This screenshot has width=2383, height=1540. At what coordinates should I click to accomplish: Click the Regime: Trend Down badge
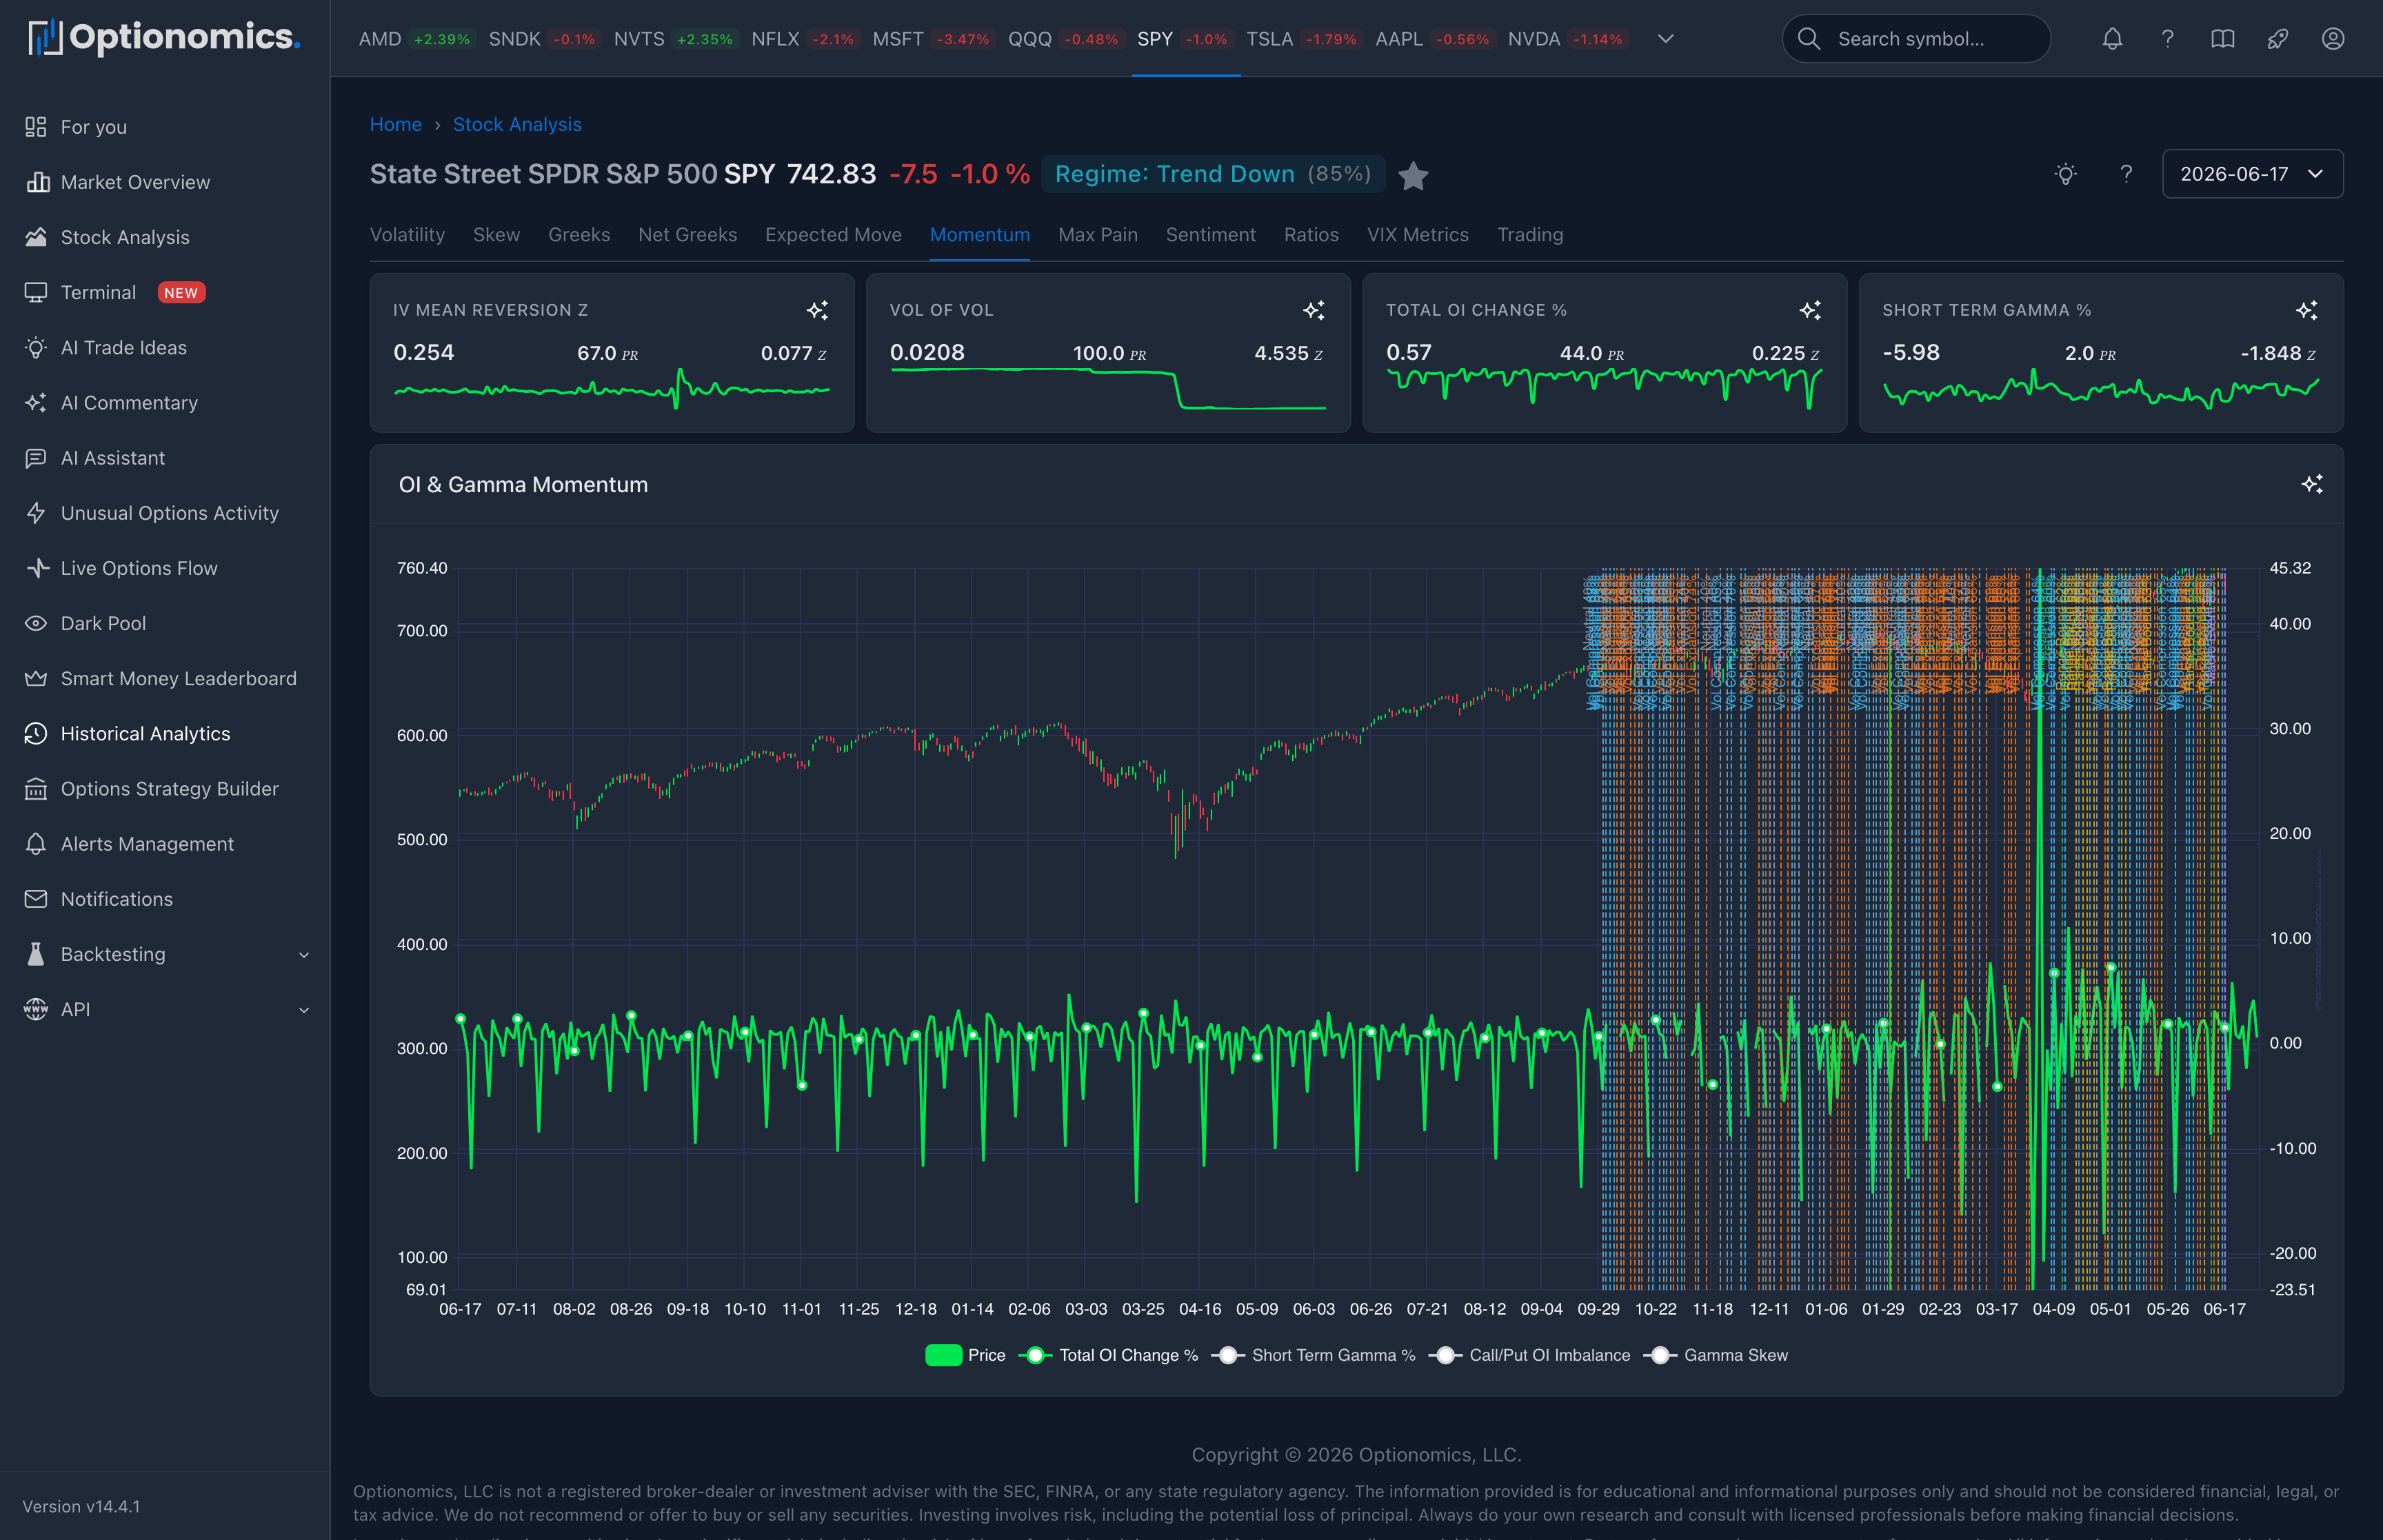(x=1212, y=174)
